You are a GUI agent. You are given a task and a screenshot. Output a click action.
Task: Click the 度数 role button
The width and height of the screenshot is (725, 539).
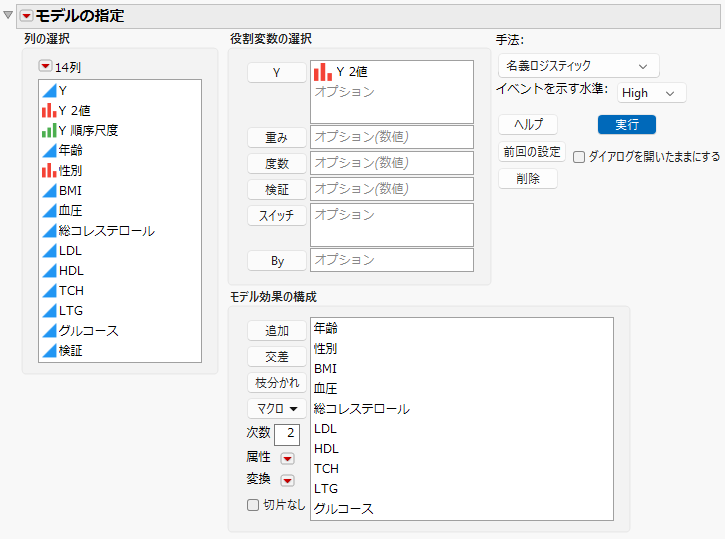click(276, 163)
